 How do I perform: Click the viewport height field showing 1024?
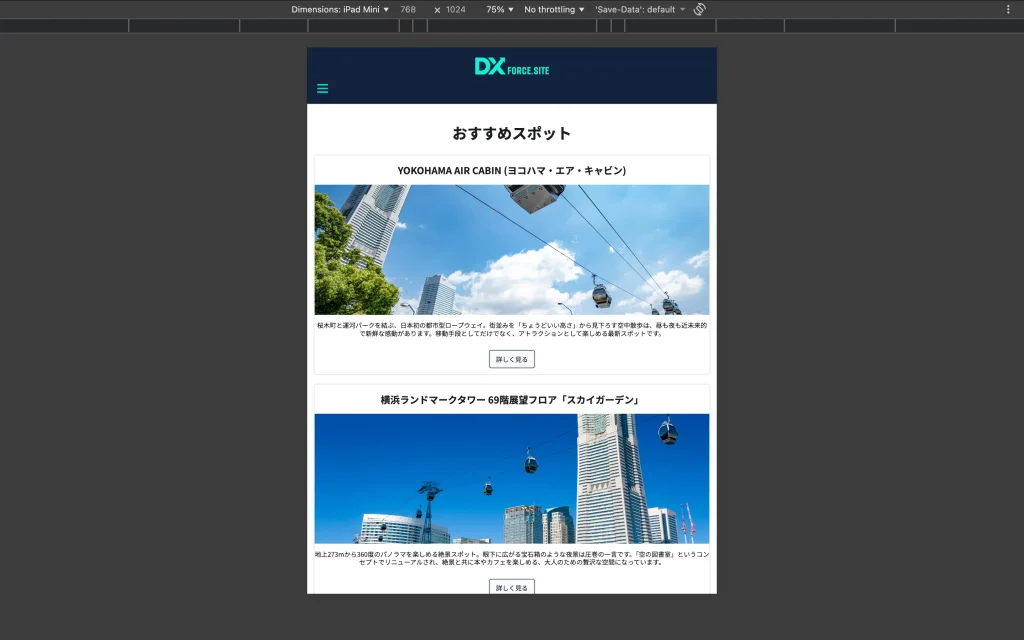point(456,9)
